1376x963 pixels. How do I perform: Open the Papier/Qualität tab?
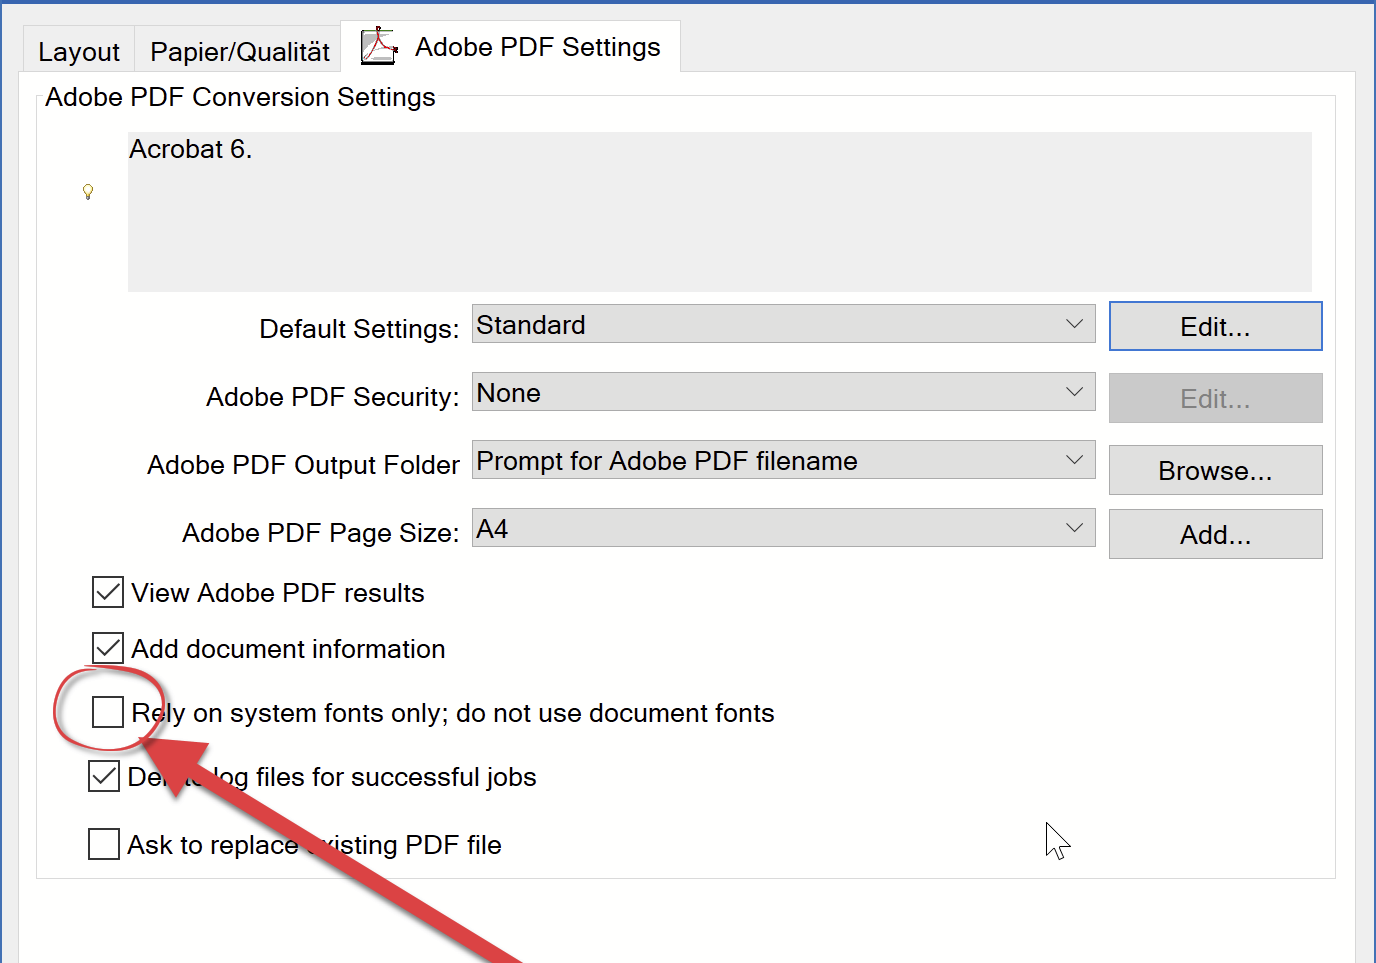click(240, 51)
